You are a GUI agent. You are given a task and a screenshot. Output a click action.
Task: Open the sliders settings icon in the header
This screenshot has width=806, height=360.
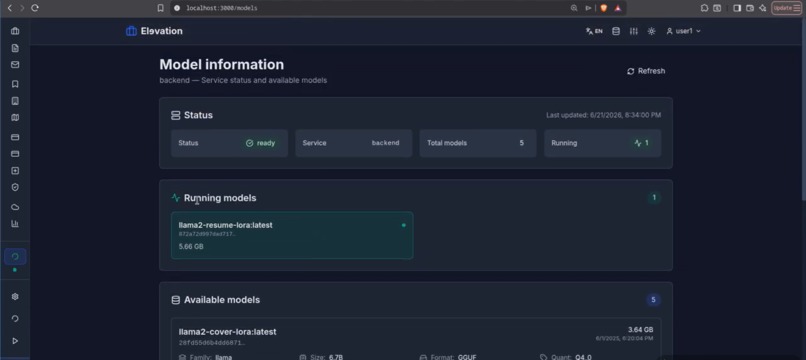[x=634, y=31]
